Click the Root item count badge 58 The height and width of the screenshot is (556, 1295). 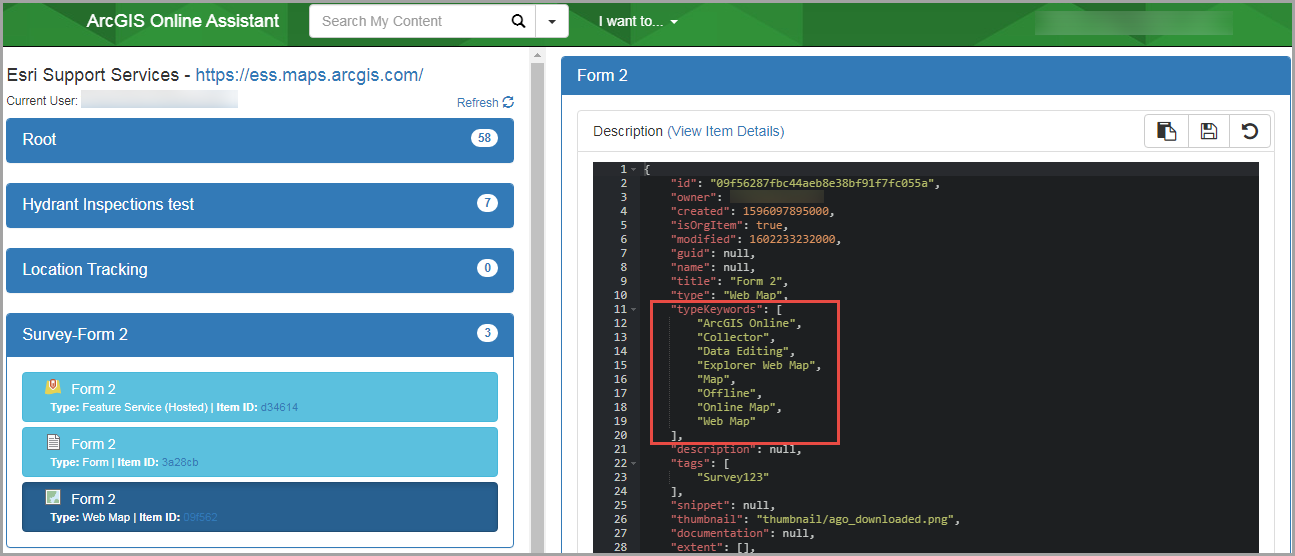[x=485, y=138]
